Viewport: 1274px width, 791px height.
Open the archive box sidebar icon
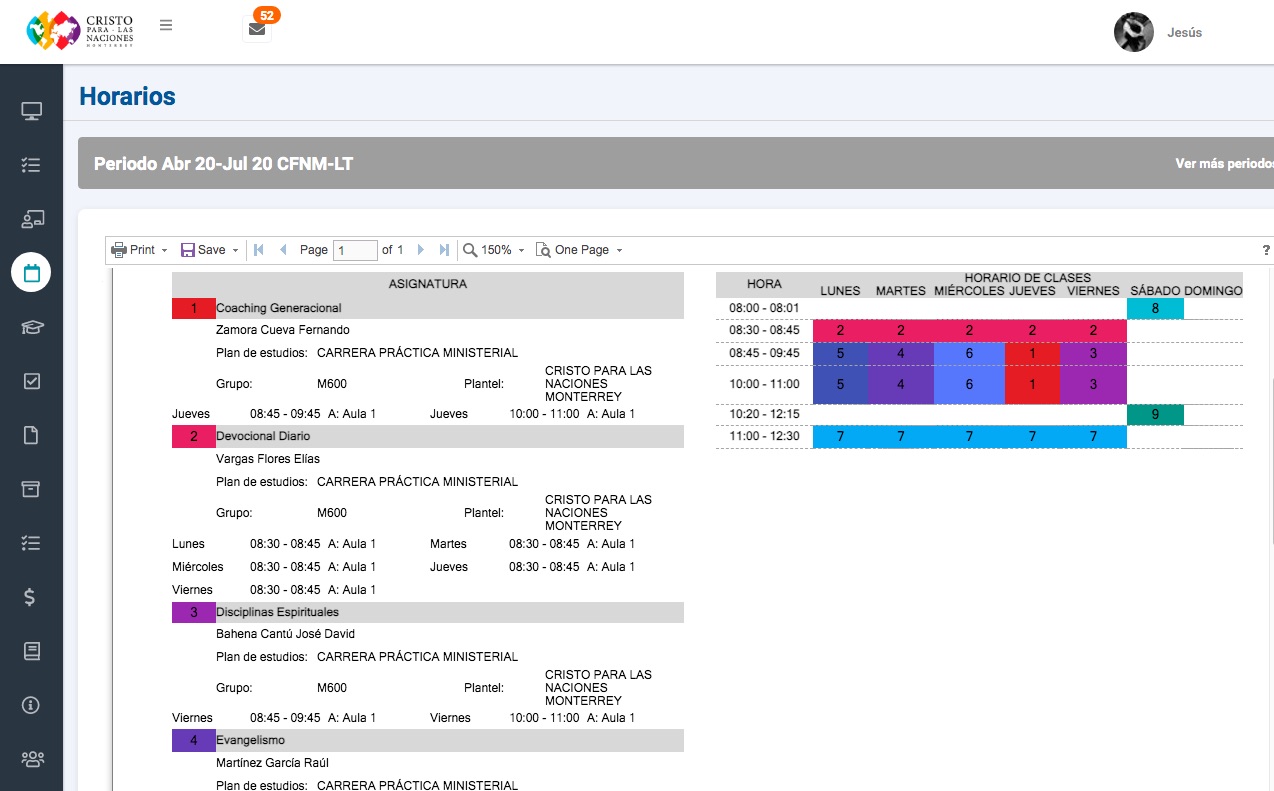click(31, 488)
